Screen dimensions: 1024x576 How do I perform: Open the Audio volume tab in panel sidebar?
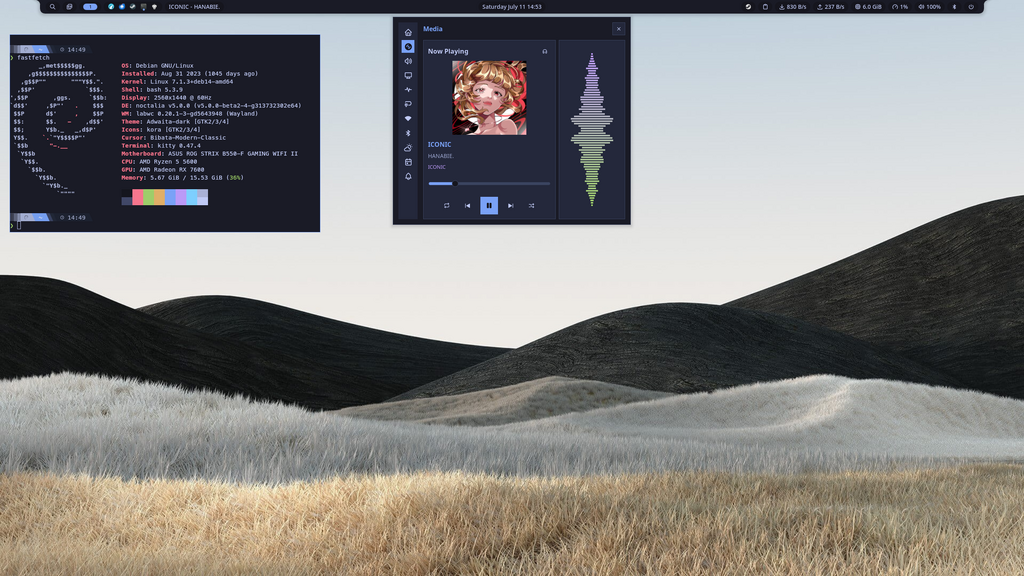[408, 61]
